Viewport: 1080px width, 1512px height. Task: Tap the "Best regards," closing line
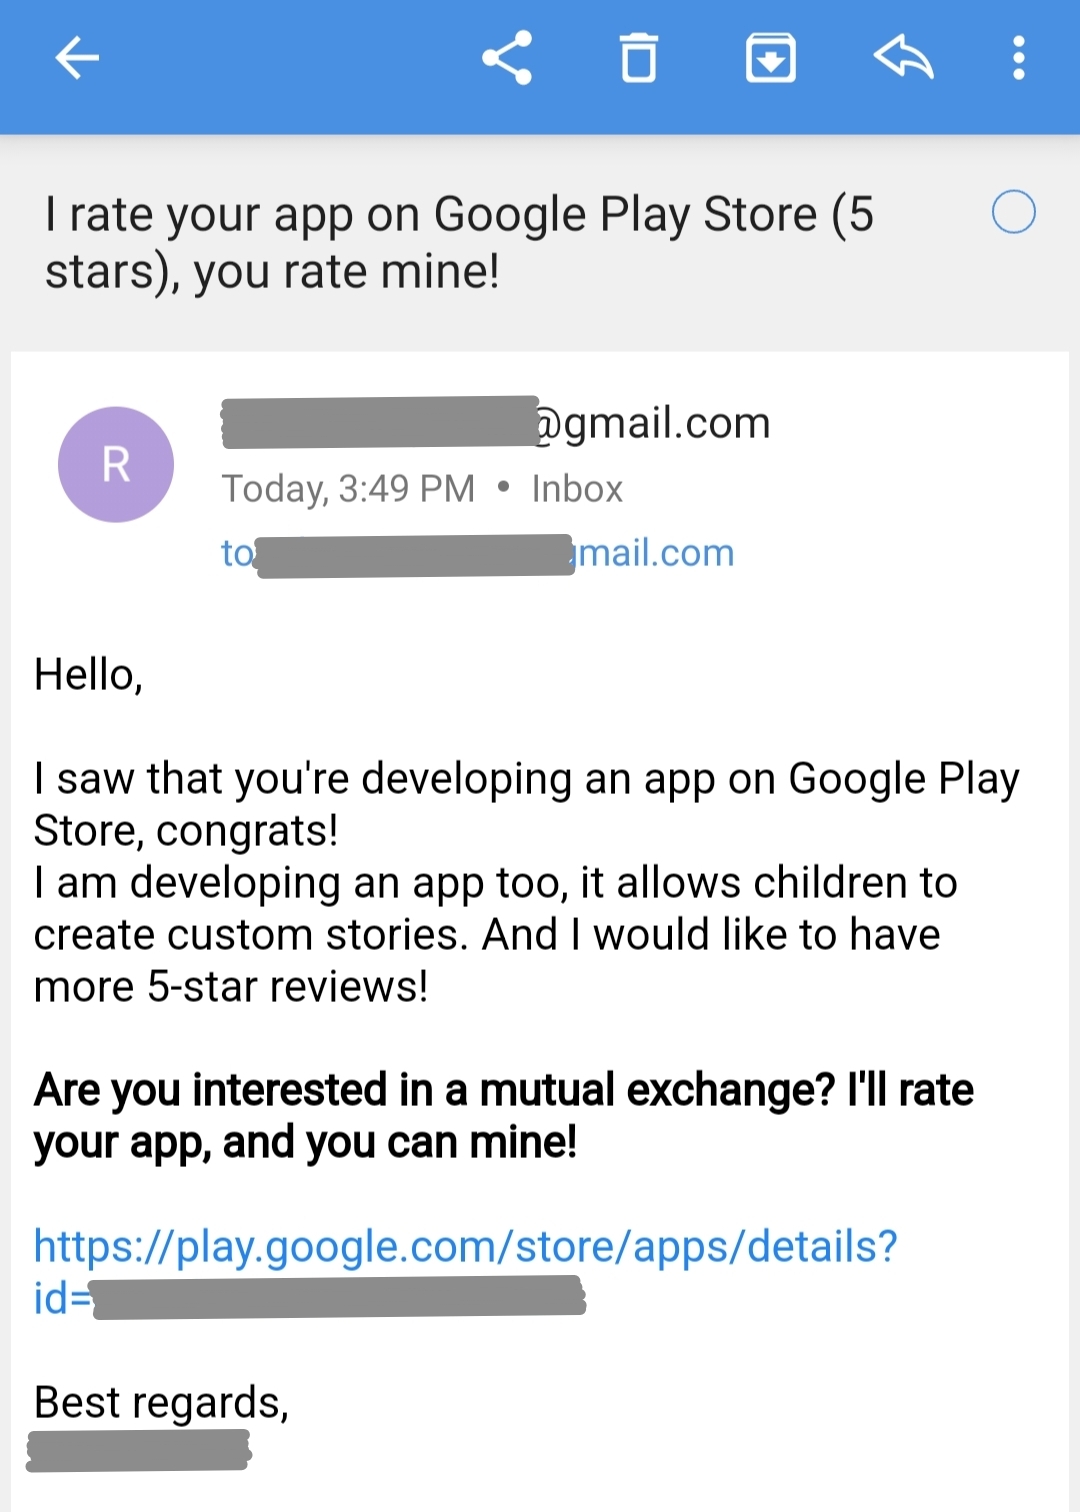[161, 1402]
